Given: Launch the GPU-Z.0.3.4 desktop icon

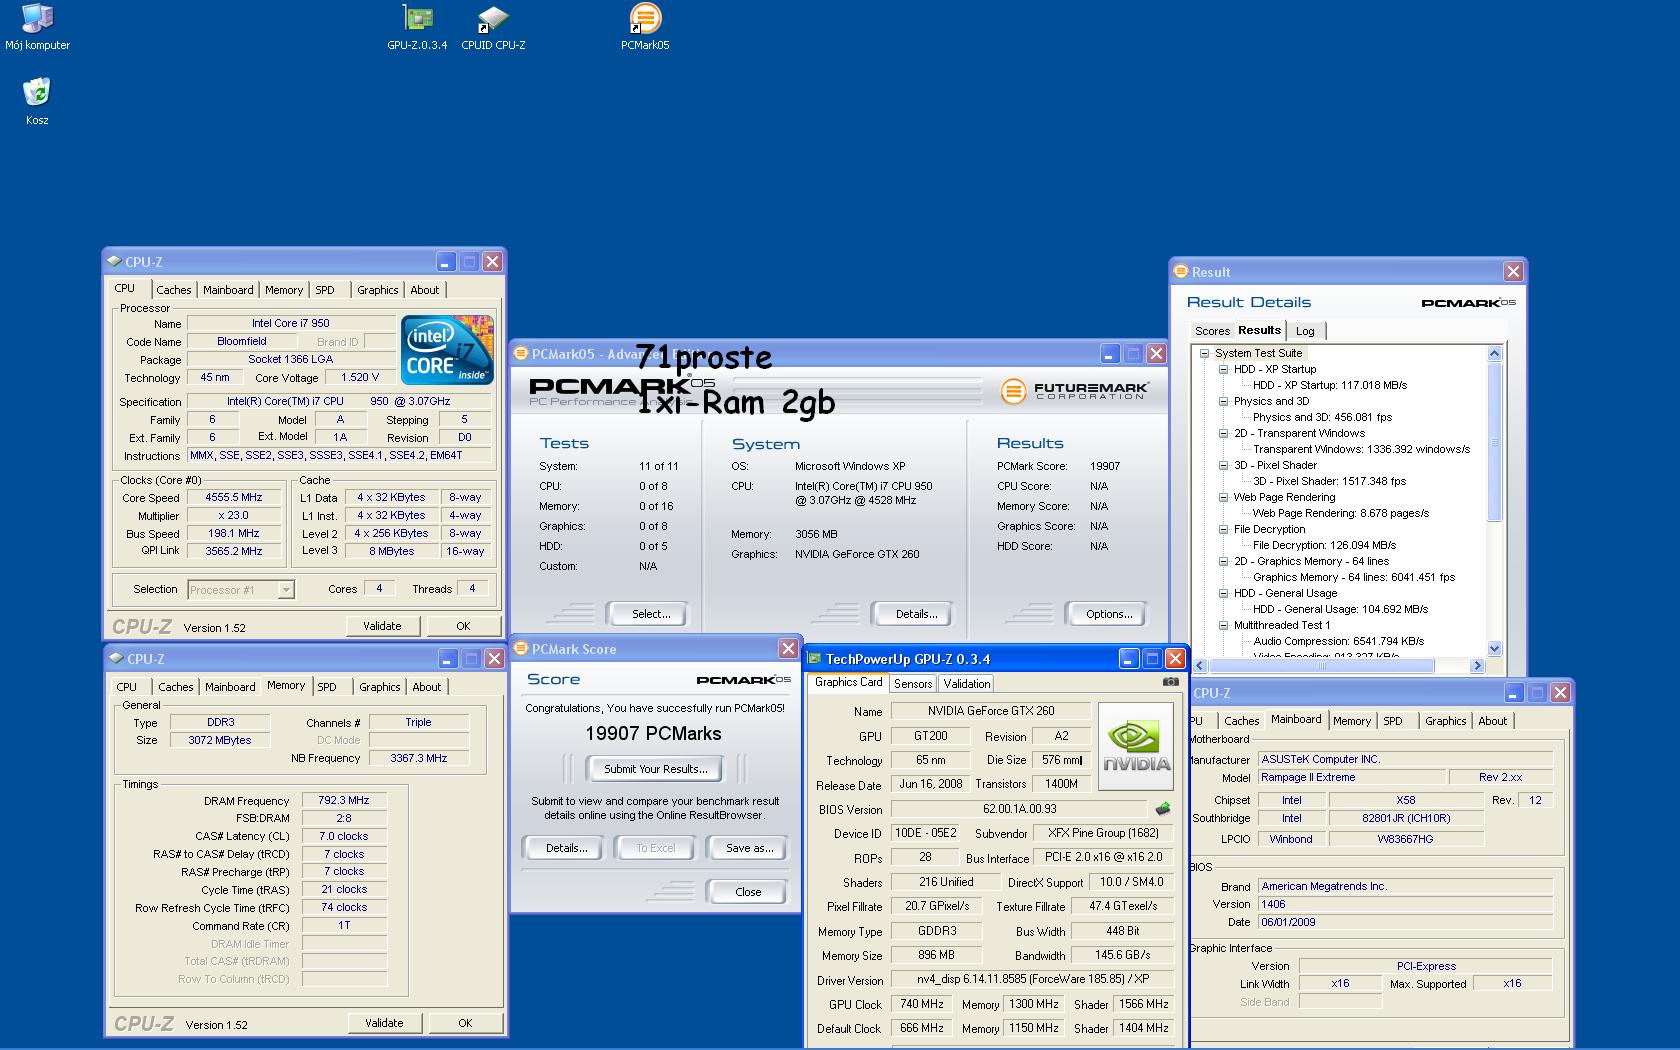Looking at the screenshot, I should pyautogui.click(x=417, y=27).
